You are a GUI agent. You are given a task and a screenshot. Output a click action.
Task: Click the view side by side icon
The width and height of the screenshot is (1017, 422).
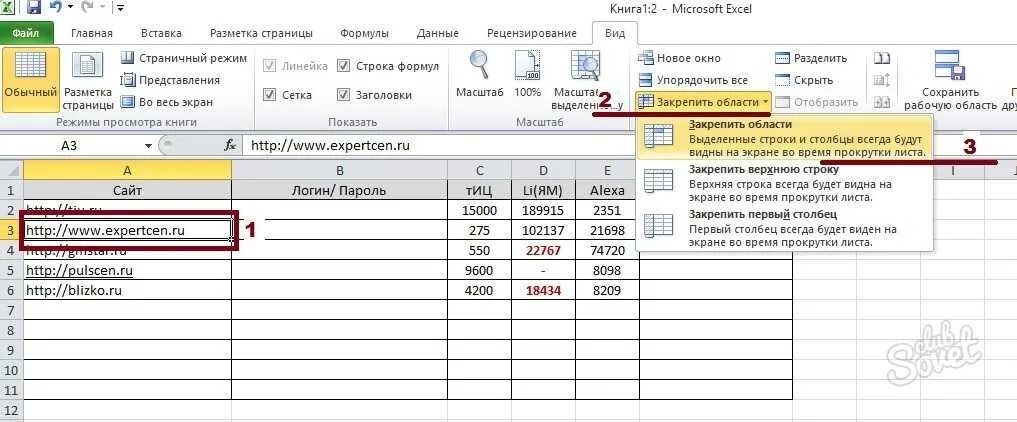click(x=881, y=58)
